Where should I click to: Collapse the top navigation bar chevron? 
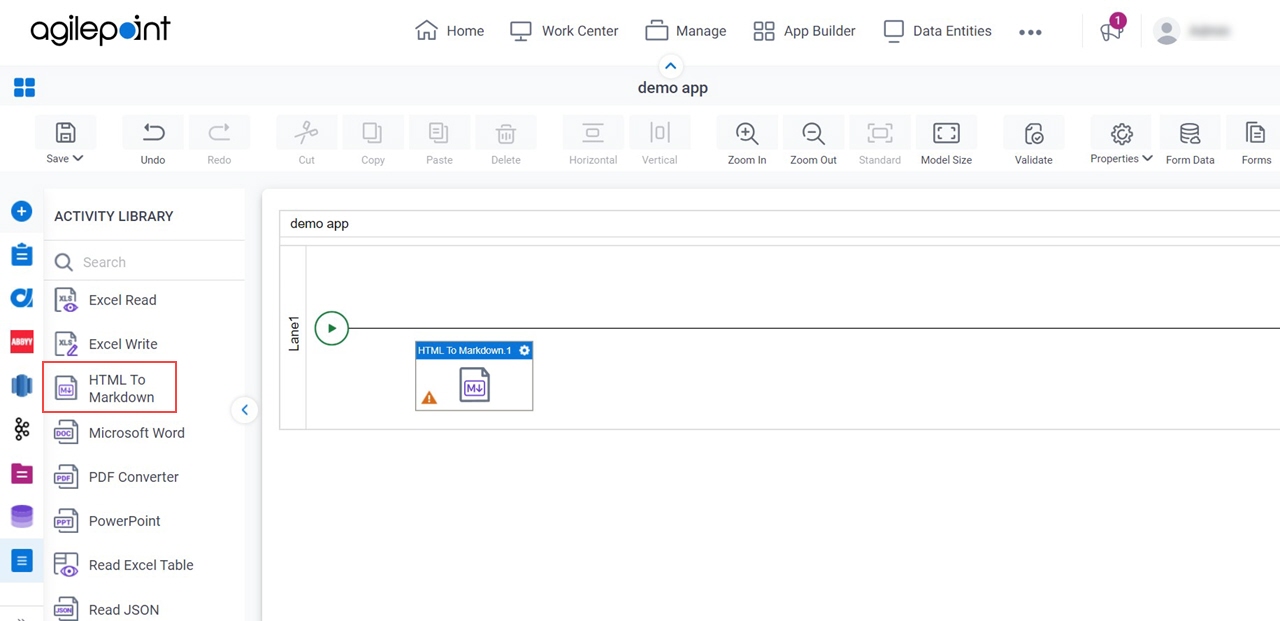tap(671, 66)
